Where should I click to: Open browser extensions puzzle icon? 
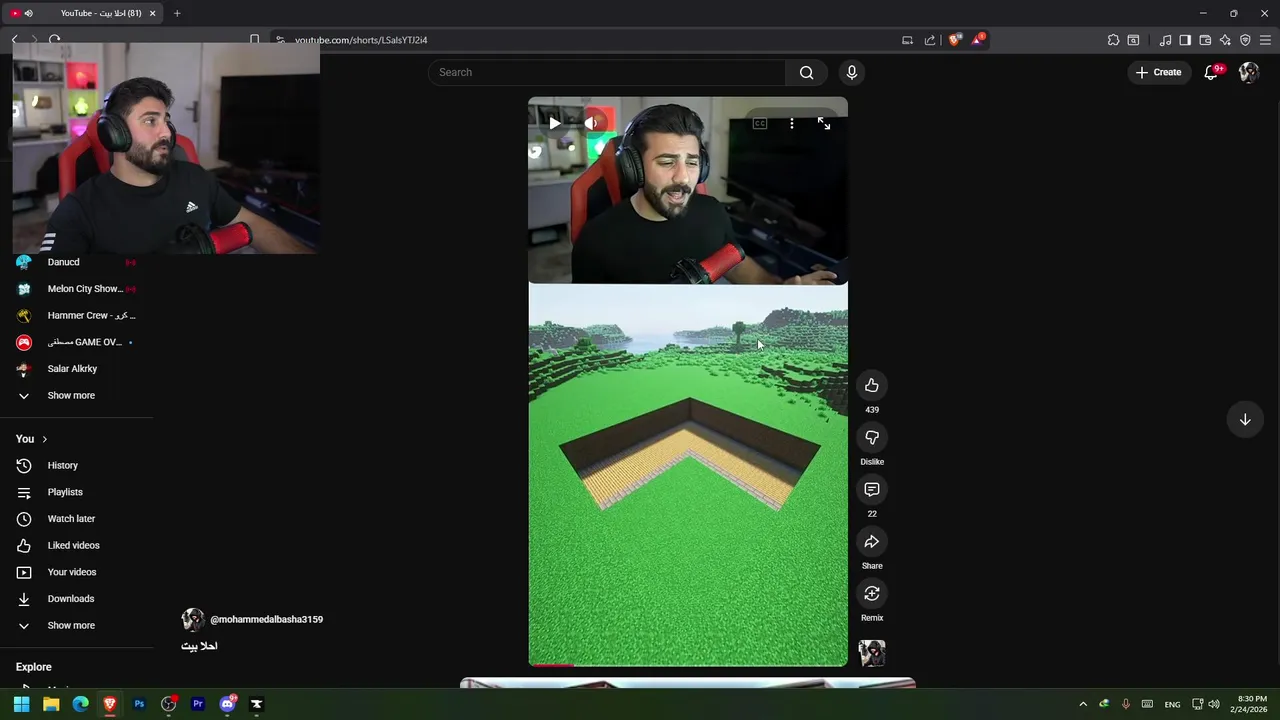click(x=1113, y=40)
